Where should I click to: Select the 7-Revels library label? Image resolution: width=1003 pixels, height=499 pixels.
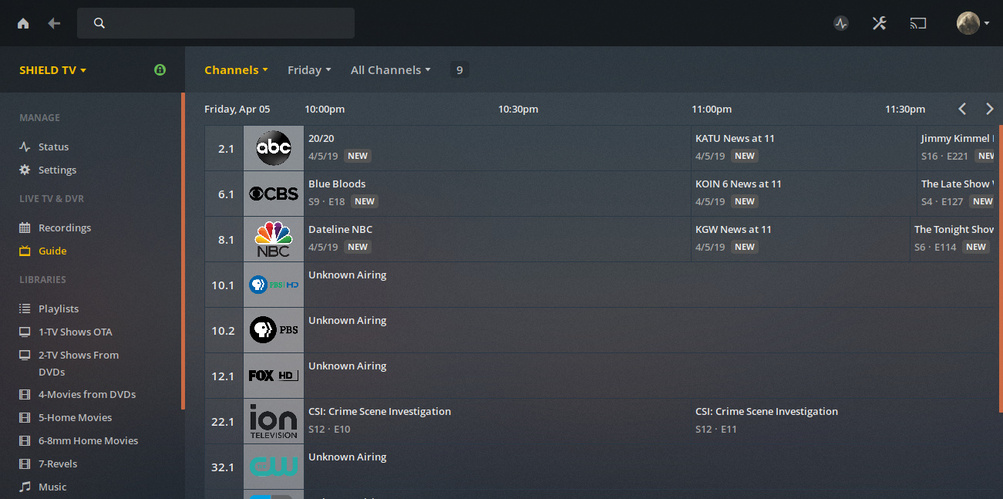58,464
